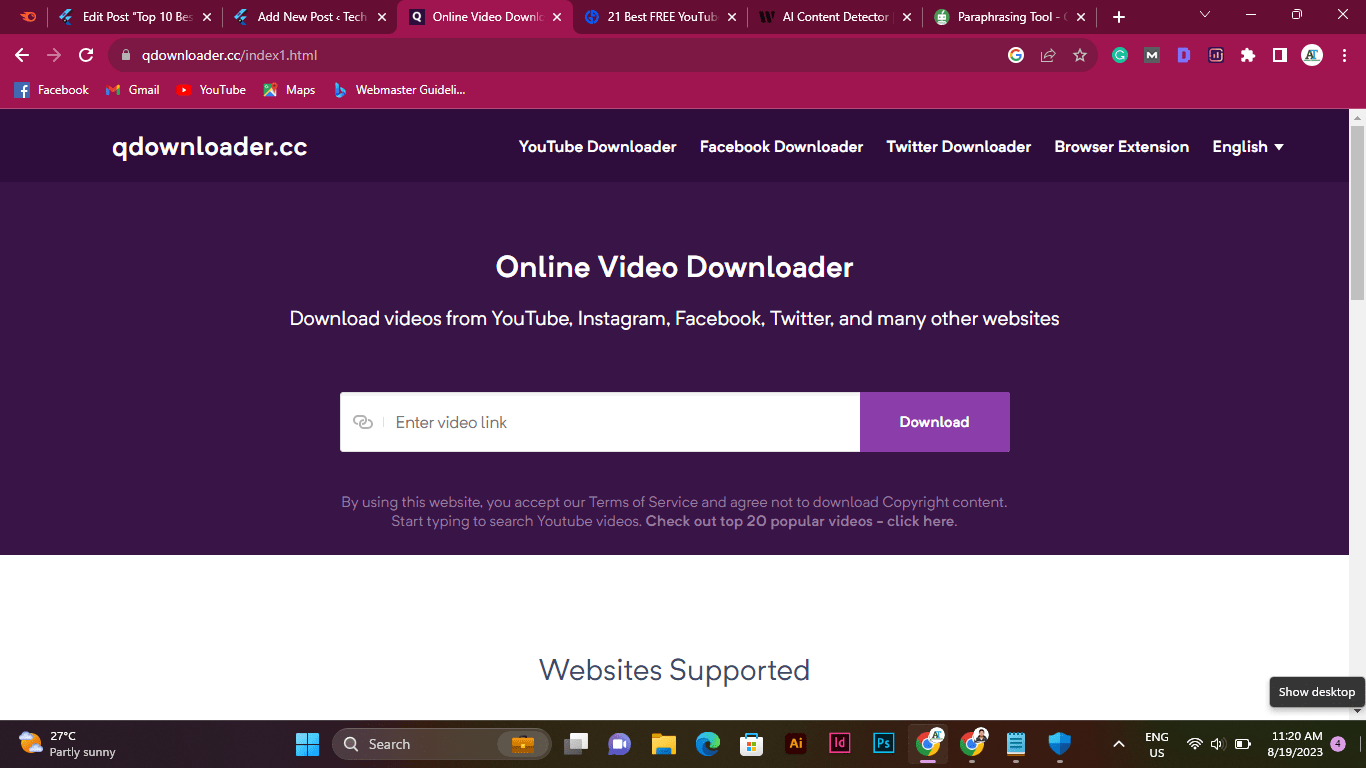This screenshot has height=768, width=1366.
Task: Share this page using the share icon
Action: tap(1048, 56)
